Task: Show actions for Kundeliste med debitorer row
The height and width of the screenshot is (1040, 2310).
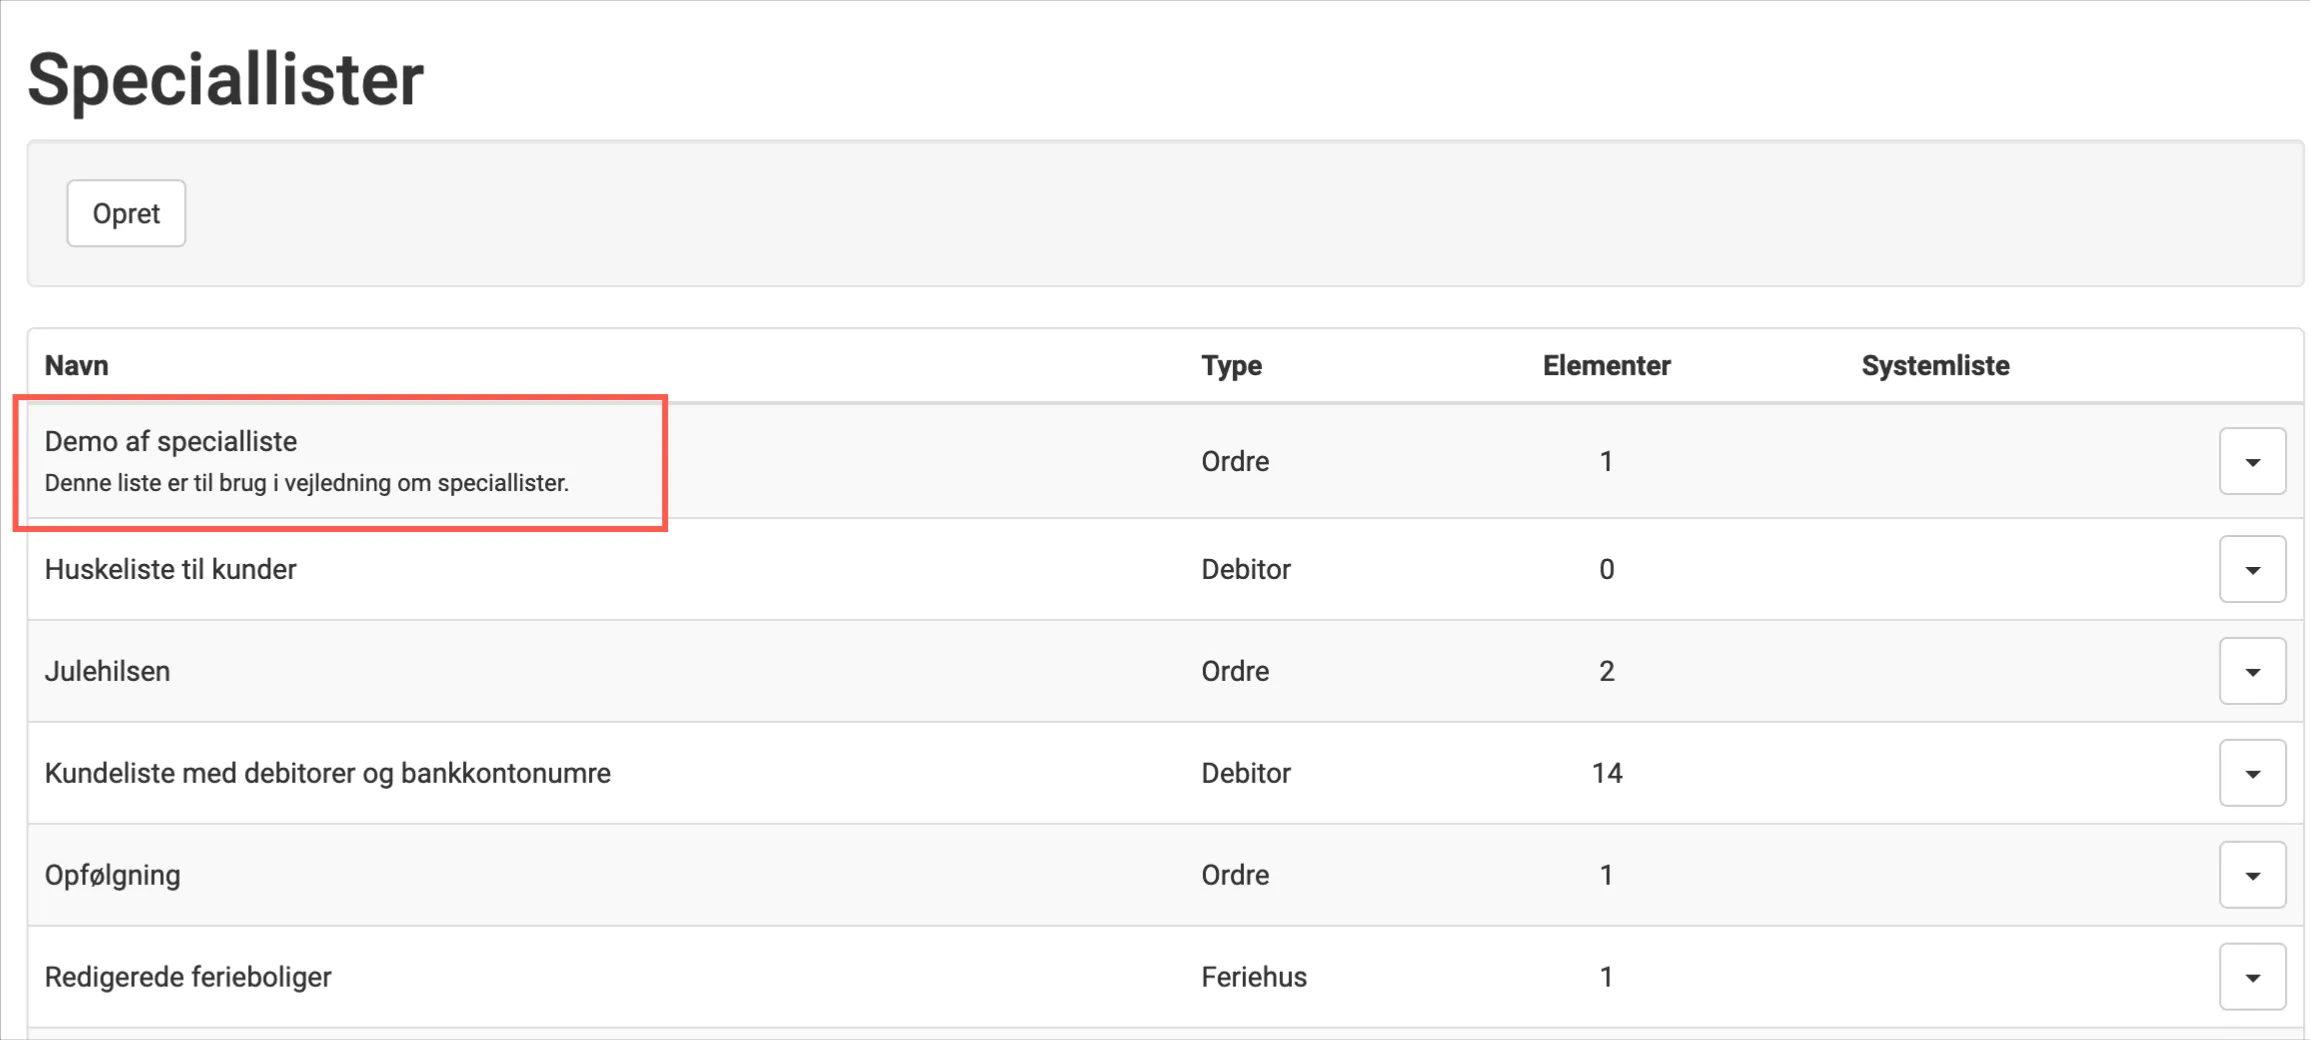Action: click(x=2252, y=773)
